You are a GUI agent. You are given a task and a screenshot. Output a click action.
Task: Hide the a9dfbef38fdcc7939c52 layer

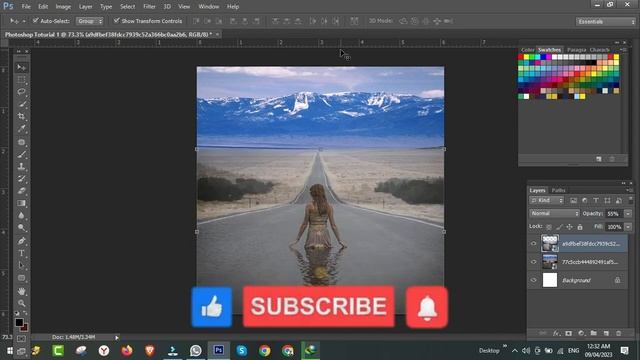(x=533, y=244)
